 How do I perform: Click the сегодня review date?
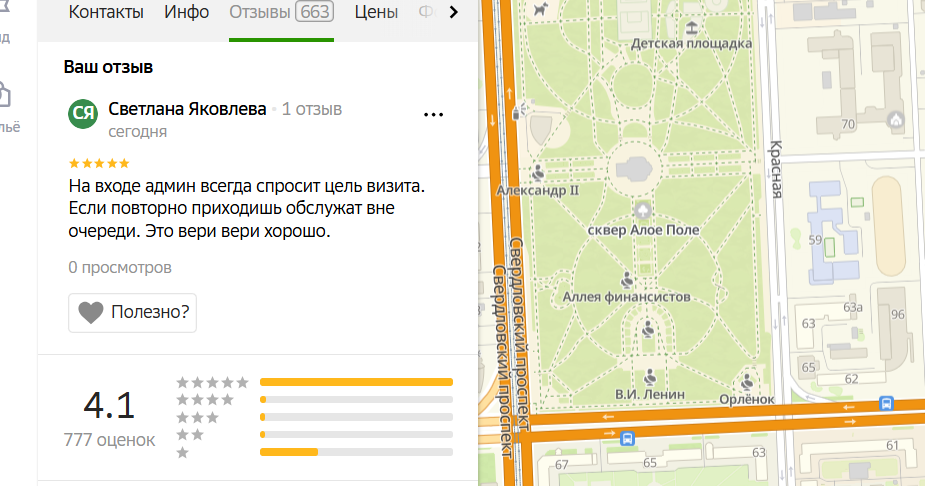pyautogui.click(x=137, y=132)
